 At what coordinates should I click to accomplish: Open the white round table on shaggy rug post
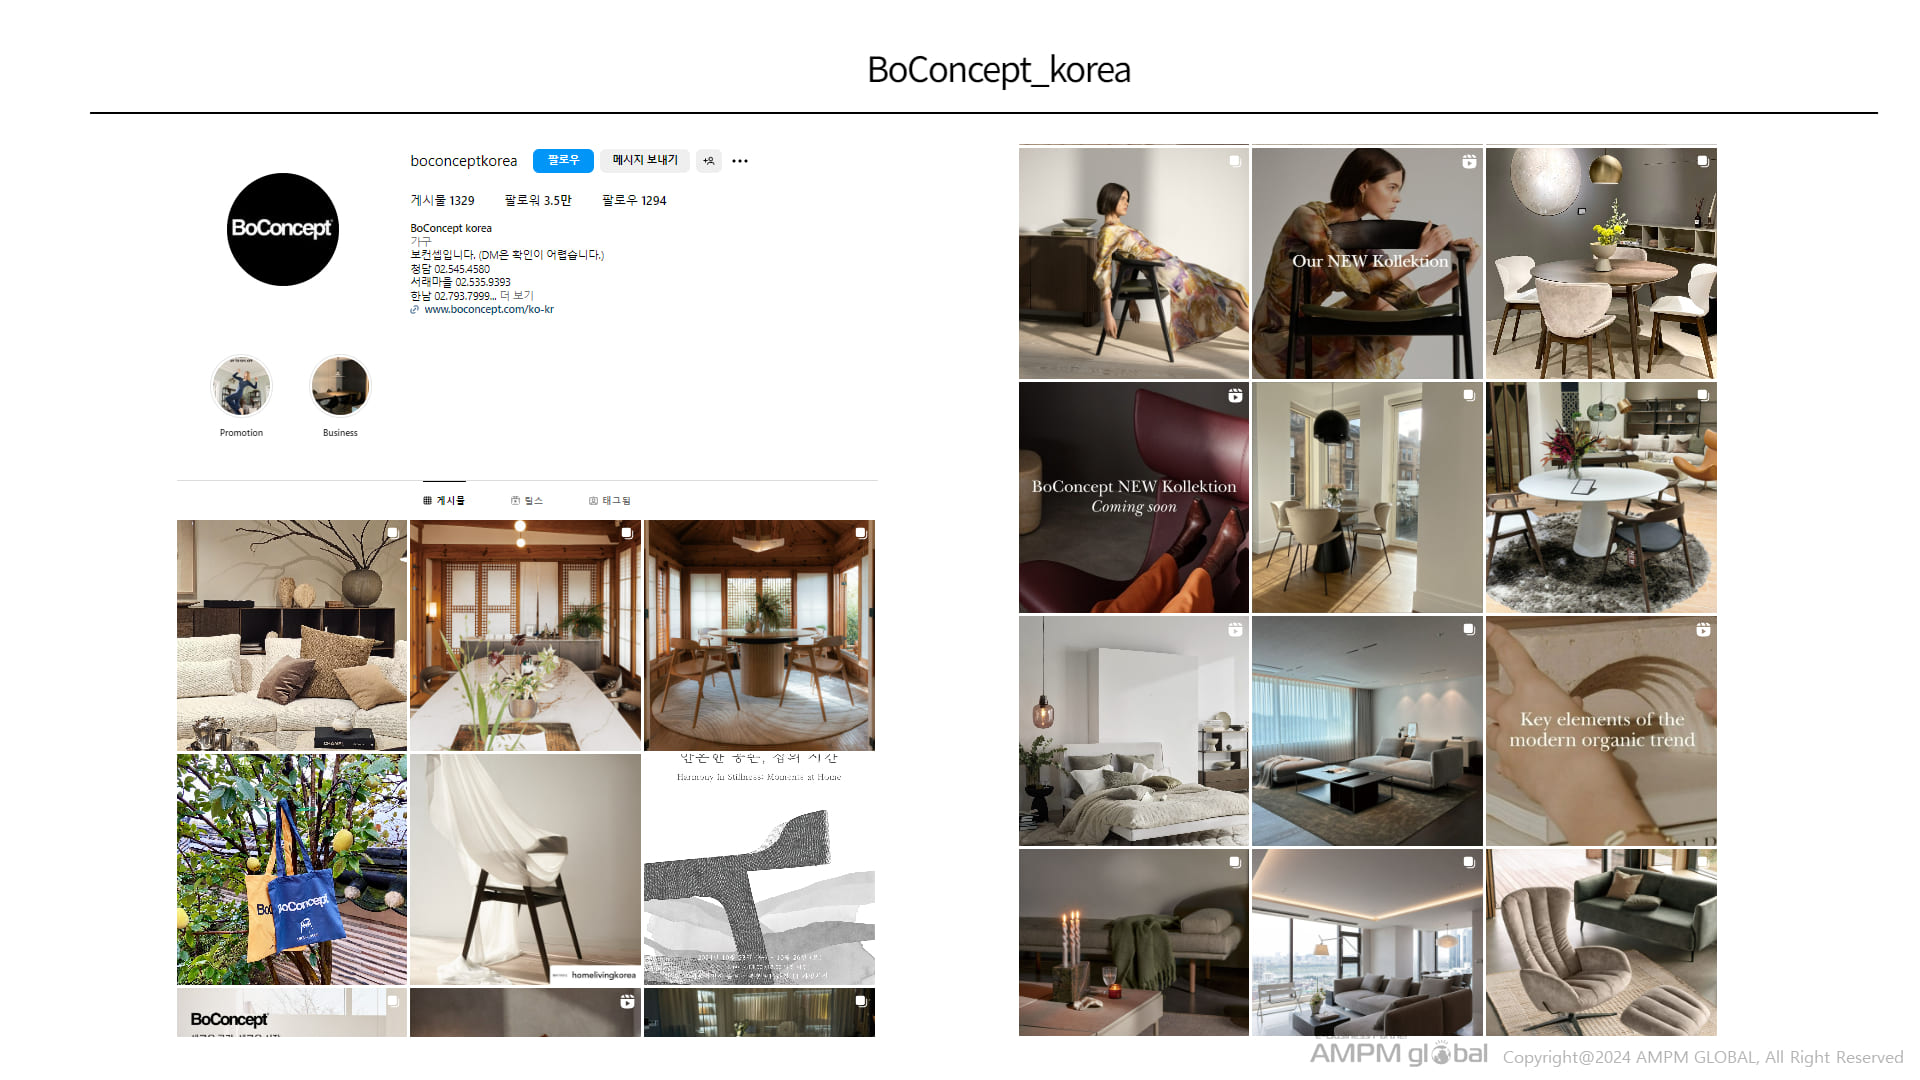1601,497
